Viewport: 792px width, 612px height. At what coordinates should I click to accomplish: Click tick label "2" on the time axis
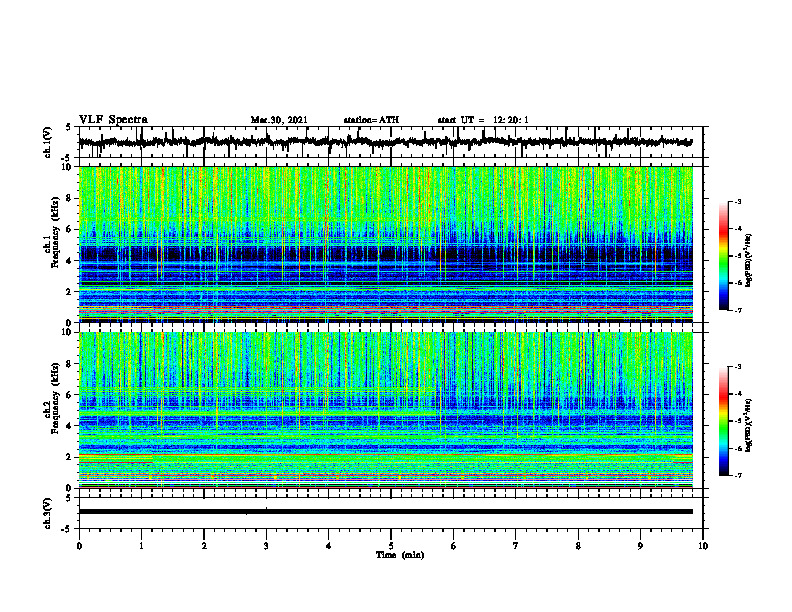click(204, 546)
